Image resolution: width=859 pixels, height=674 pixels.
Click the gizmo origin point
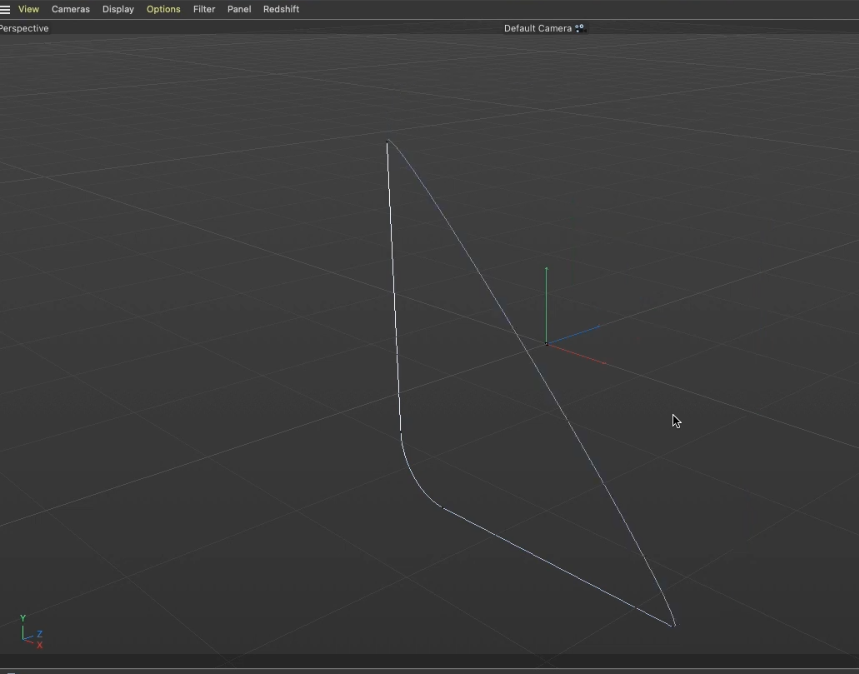click(x=547, y=343)
